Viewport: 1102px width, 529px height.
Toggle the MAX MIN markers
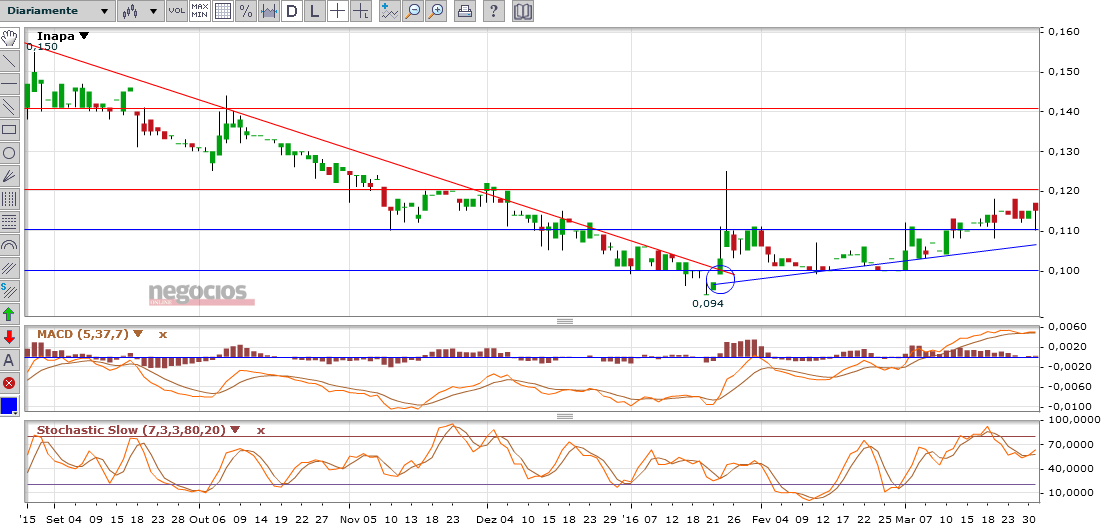pyautogui.click(x=199, y=12)
